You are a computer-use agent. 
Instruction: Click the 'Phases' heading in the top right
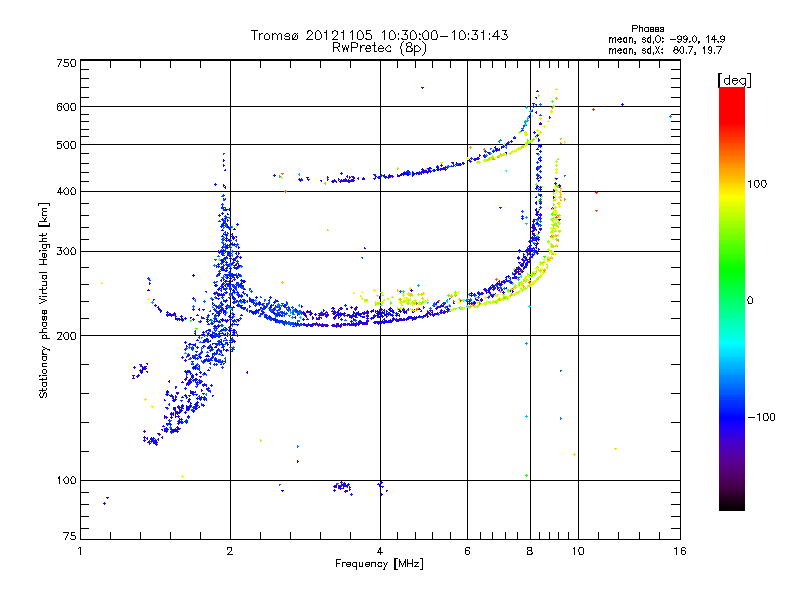tap(647, 29)
